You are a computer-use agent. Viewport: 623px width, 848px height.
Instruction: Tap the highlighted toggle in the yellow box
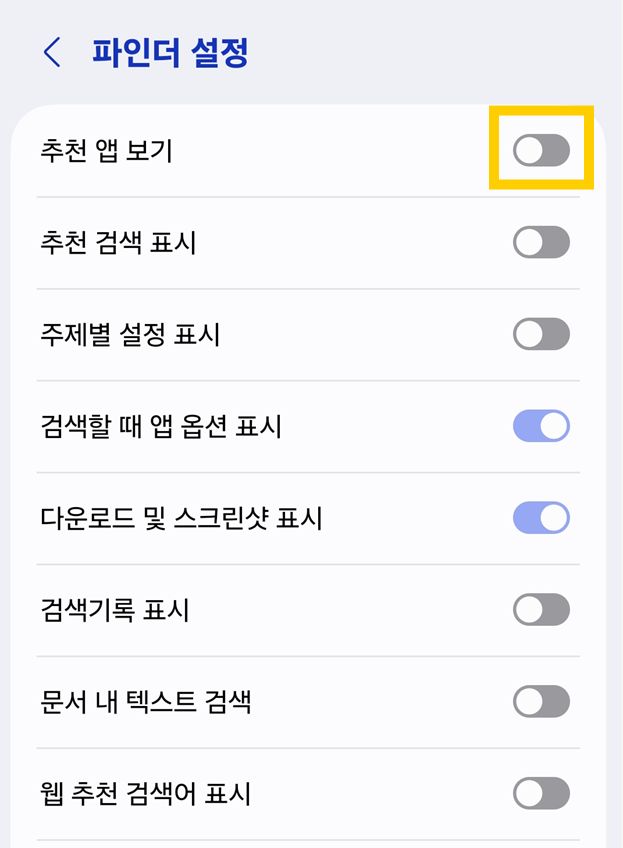pyautogui.click(x=540, y=148)
